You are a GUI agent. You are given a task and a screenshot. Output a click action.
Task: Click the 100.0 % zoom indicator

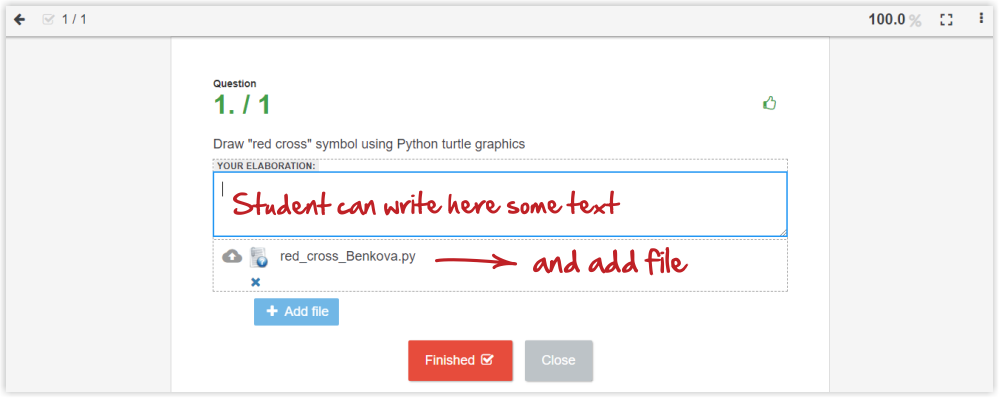[895, 20]
